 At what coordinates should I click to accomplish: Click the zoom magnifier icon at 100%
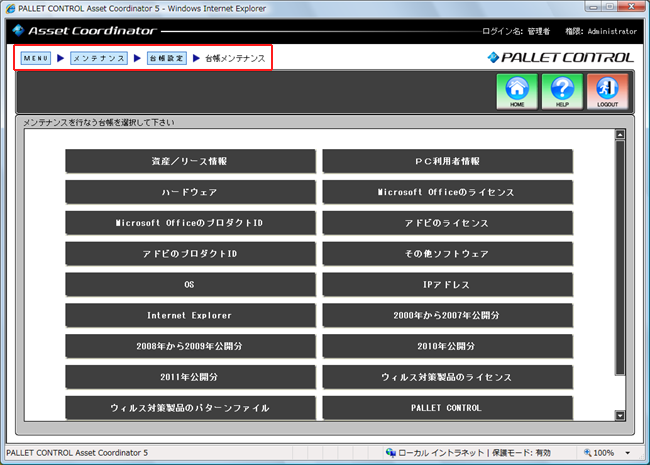pos(587,453)
